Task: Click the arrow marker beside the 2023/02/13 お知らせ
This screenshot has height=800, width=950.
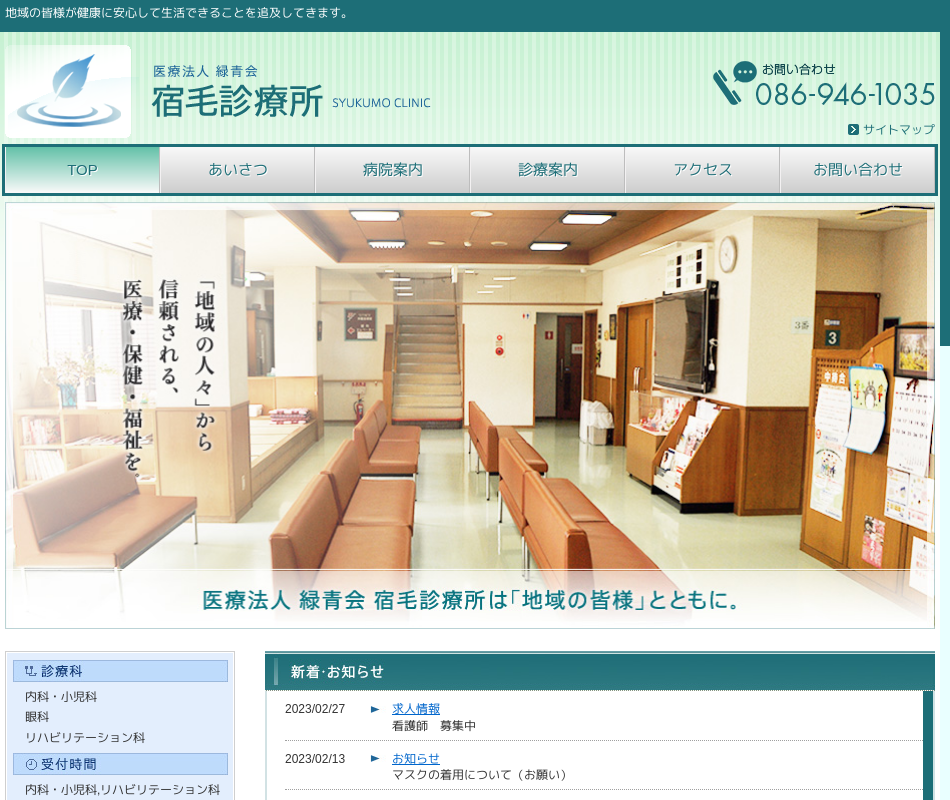Action: tap(375, 759)
